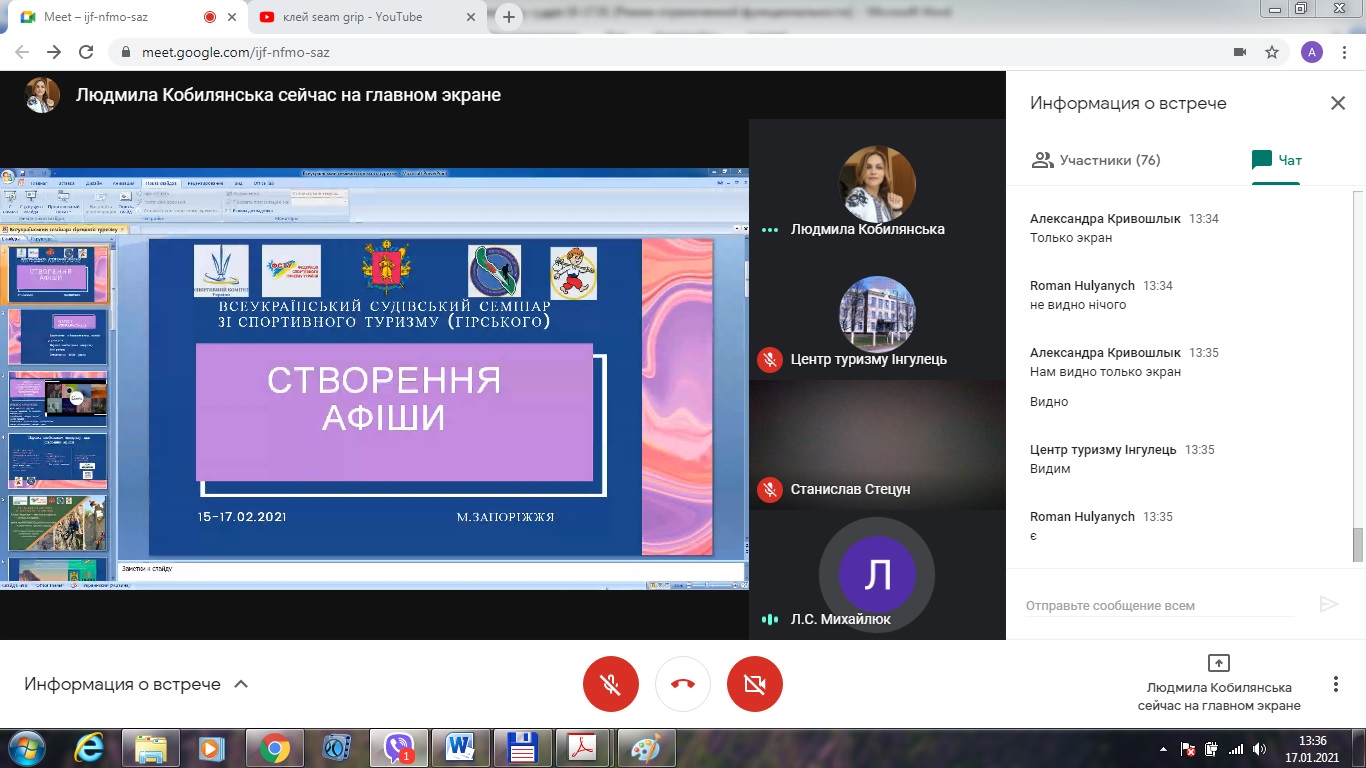Click the network signal icon in system tray
Image resolution: width=1366 pixels, height=768 pixels.
1236,749
